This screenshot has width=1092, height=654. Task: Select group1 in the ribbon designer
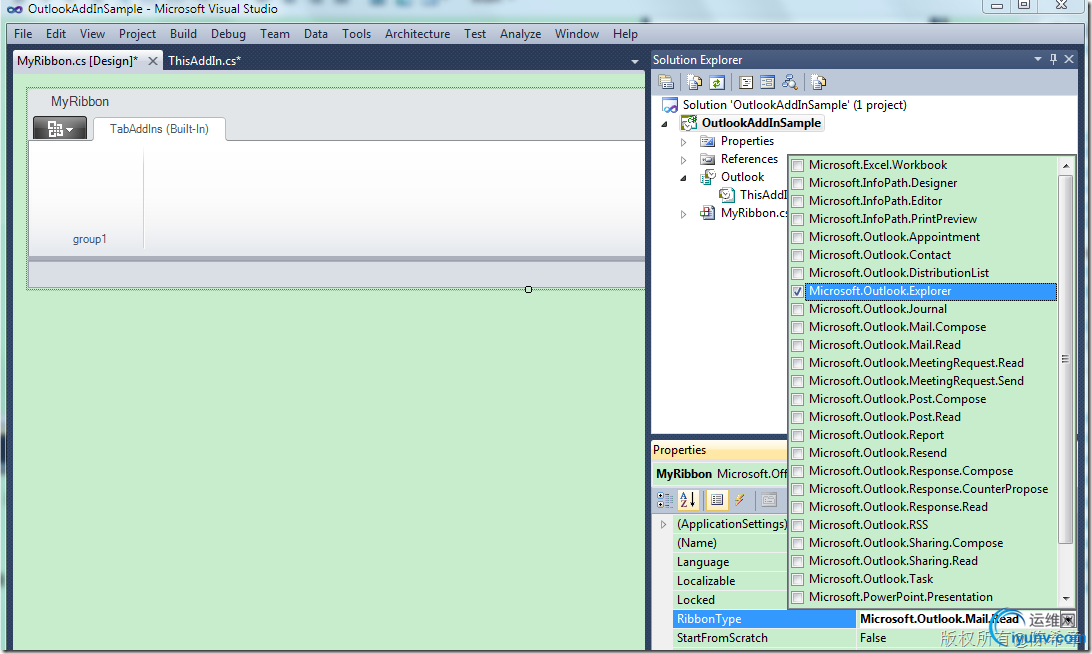(x=89, y=239)
